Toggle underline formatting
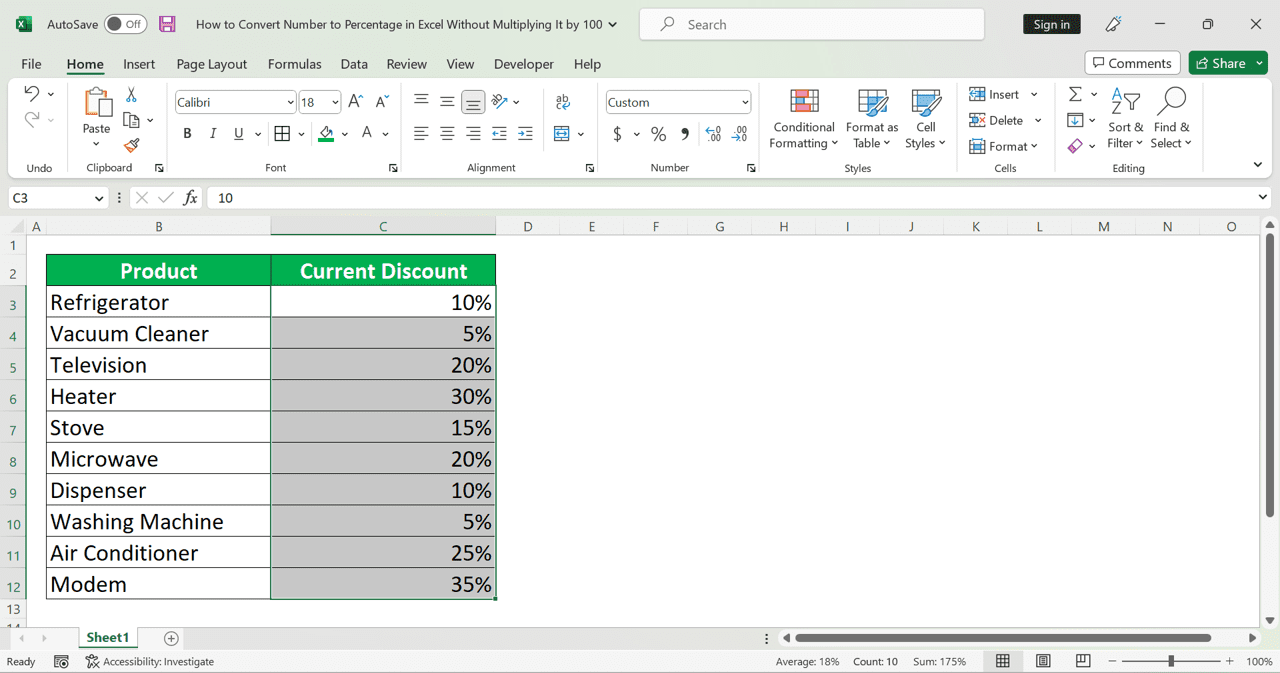 coord(238,133)
